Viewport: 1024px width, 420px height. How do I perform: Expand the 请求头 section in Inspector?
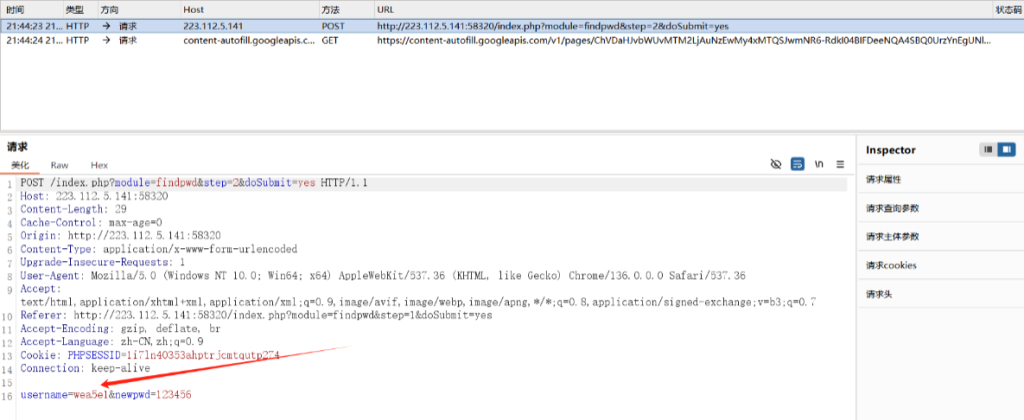click(x=880, y=294)
